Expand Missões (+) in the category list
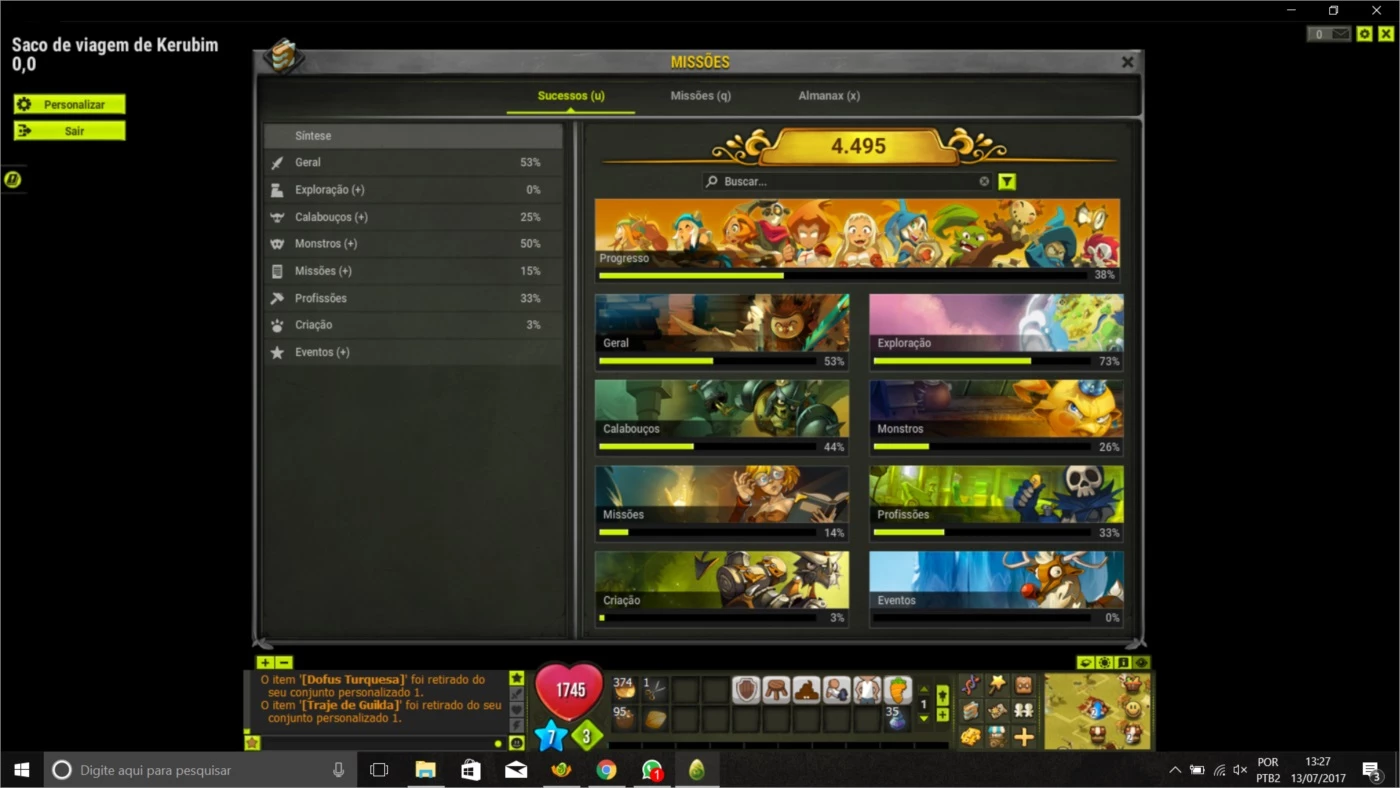Image resolution: width=1400 pixels, height=788 pixels. 414,271
